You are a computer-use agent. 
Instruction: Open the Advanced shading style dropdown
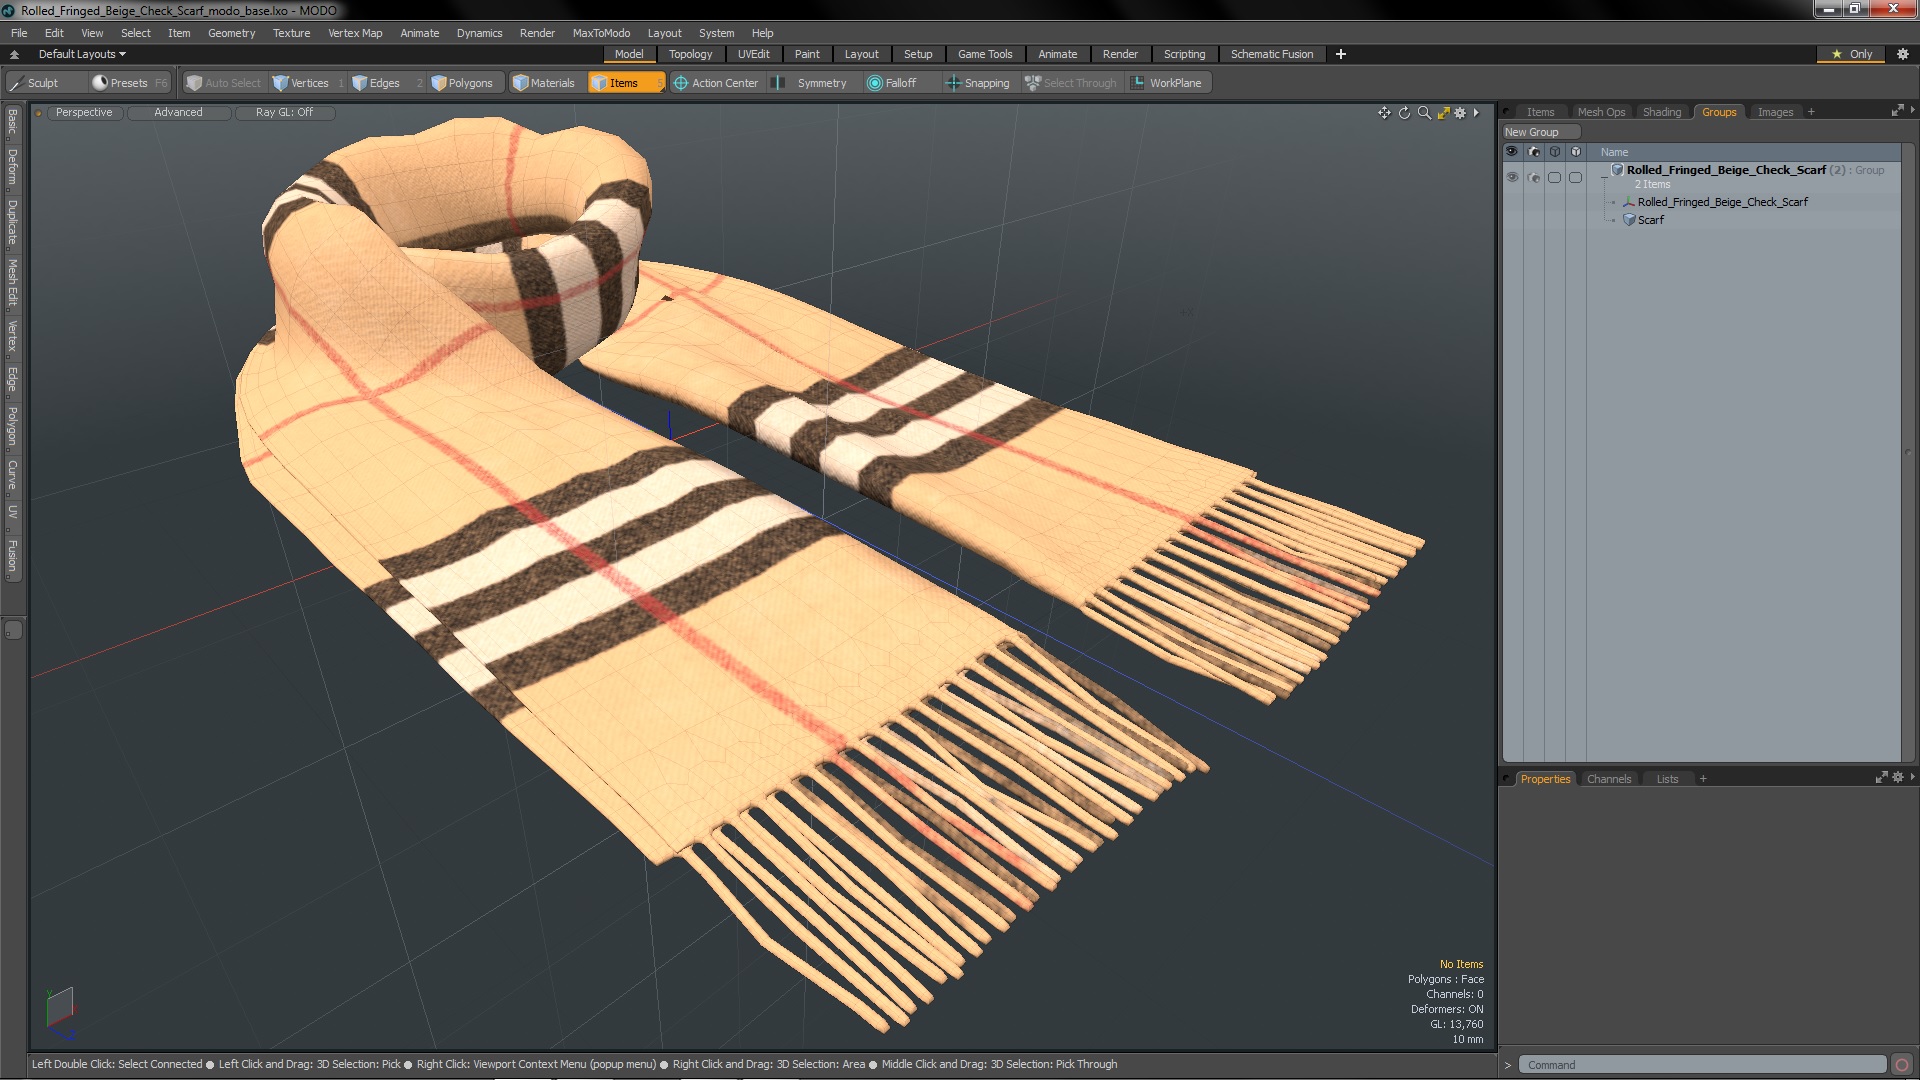tap(178, 113)
